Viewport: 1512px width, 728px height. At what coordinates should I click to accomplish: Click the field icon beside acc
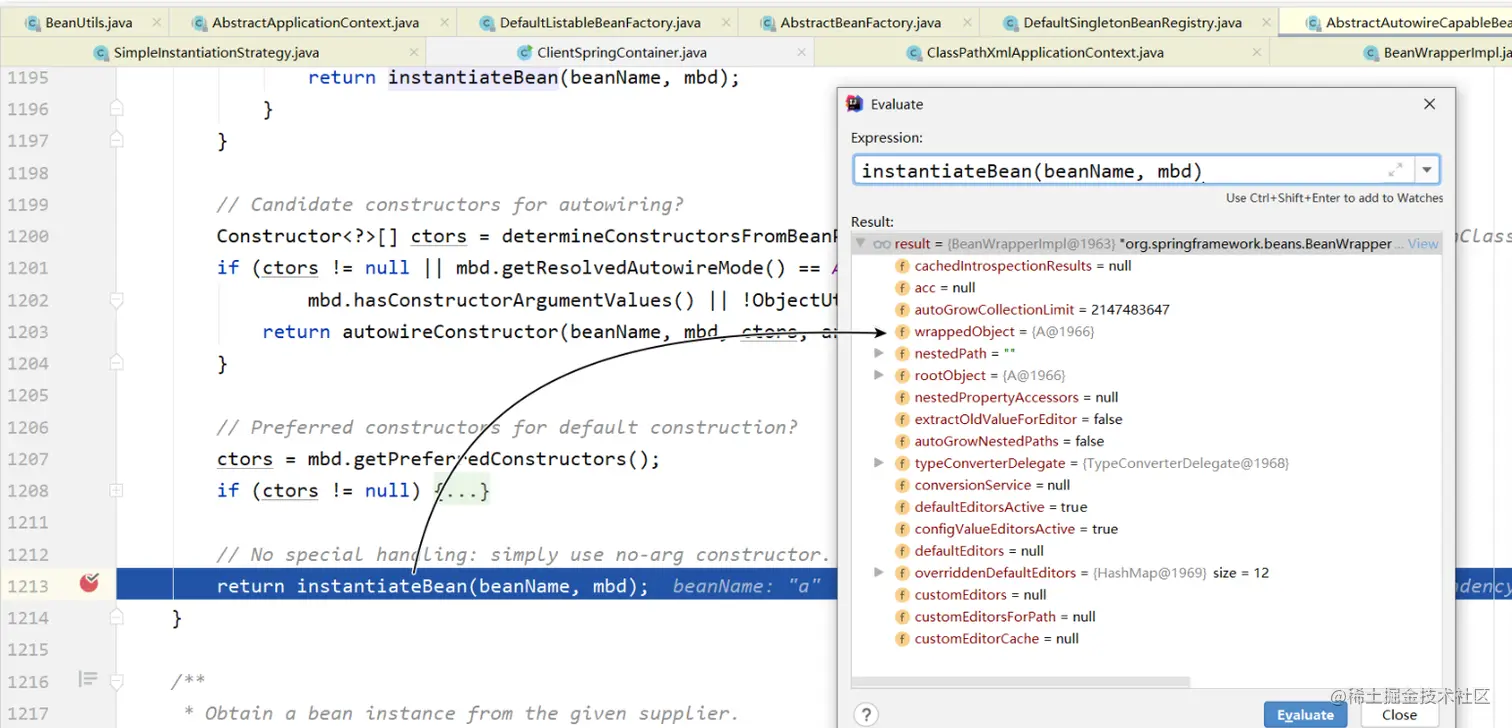click(902, 288)
